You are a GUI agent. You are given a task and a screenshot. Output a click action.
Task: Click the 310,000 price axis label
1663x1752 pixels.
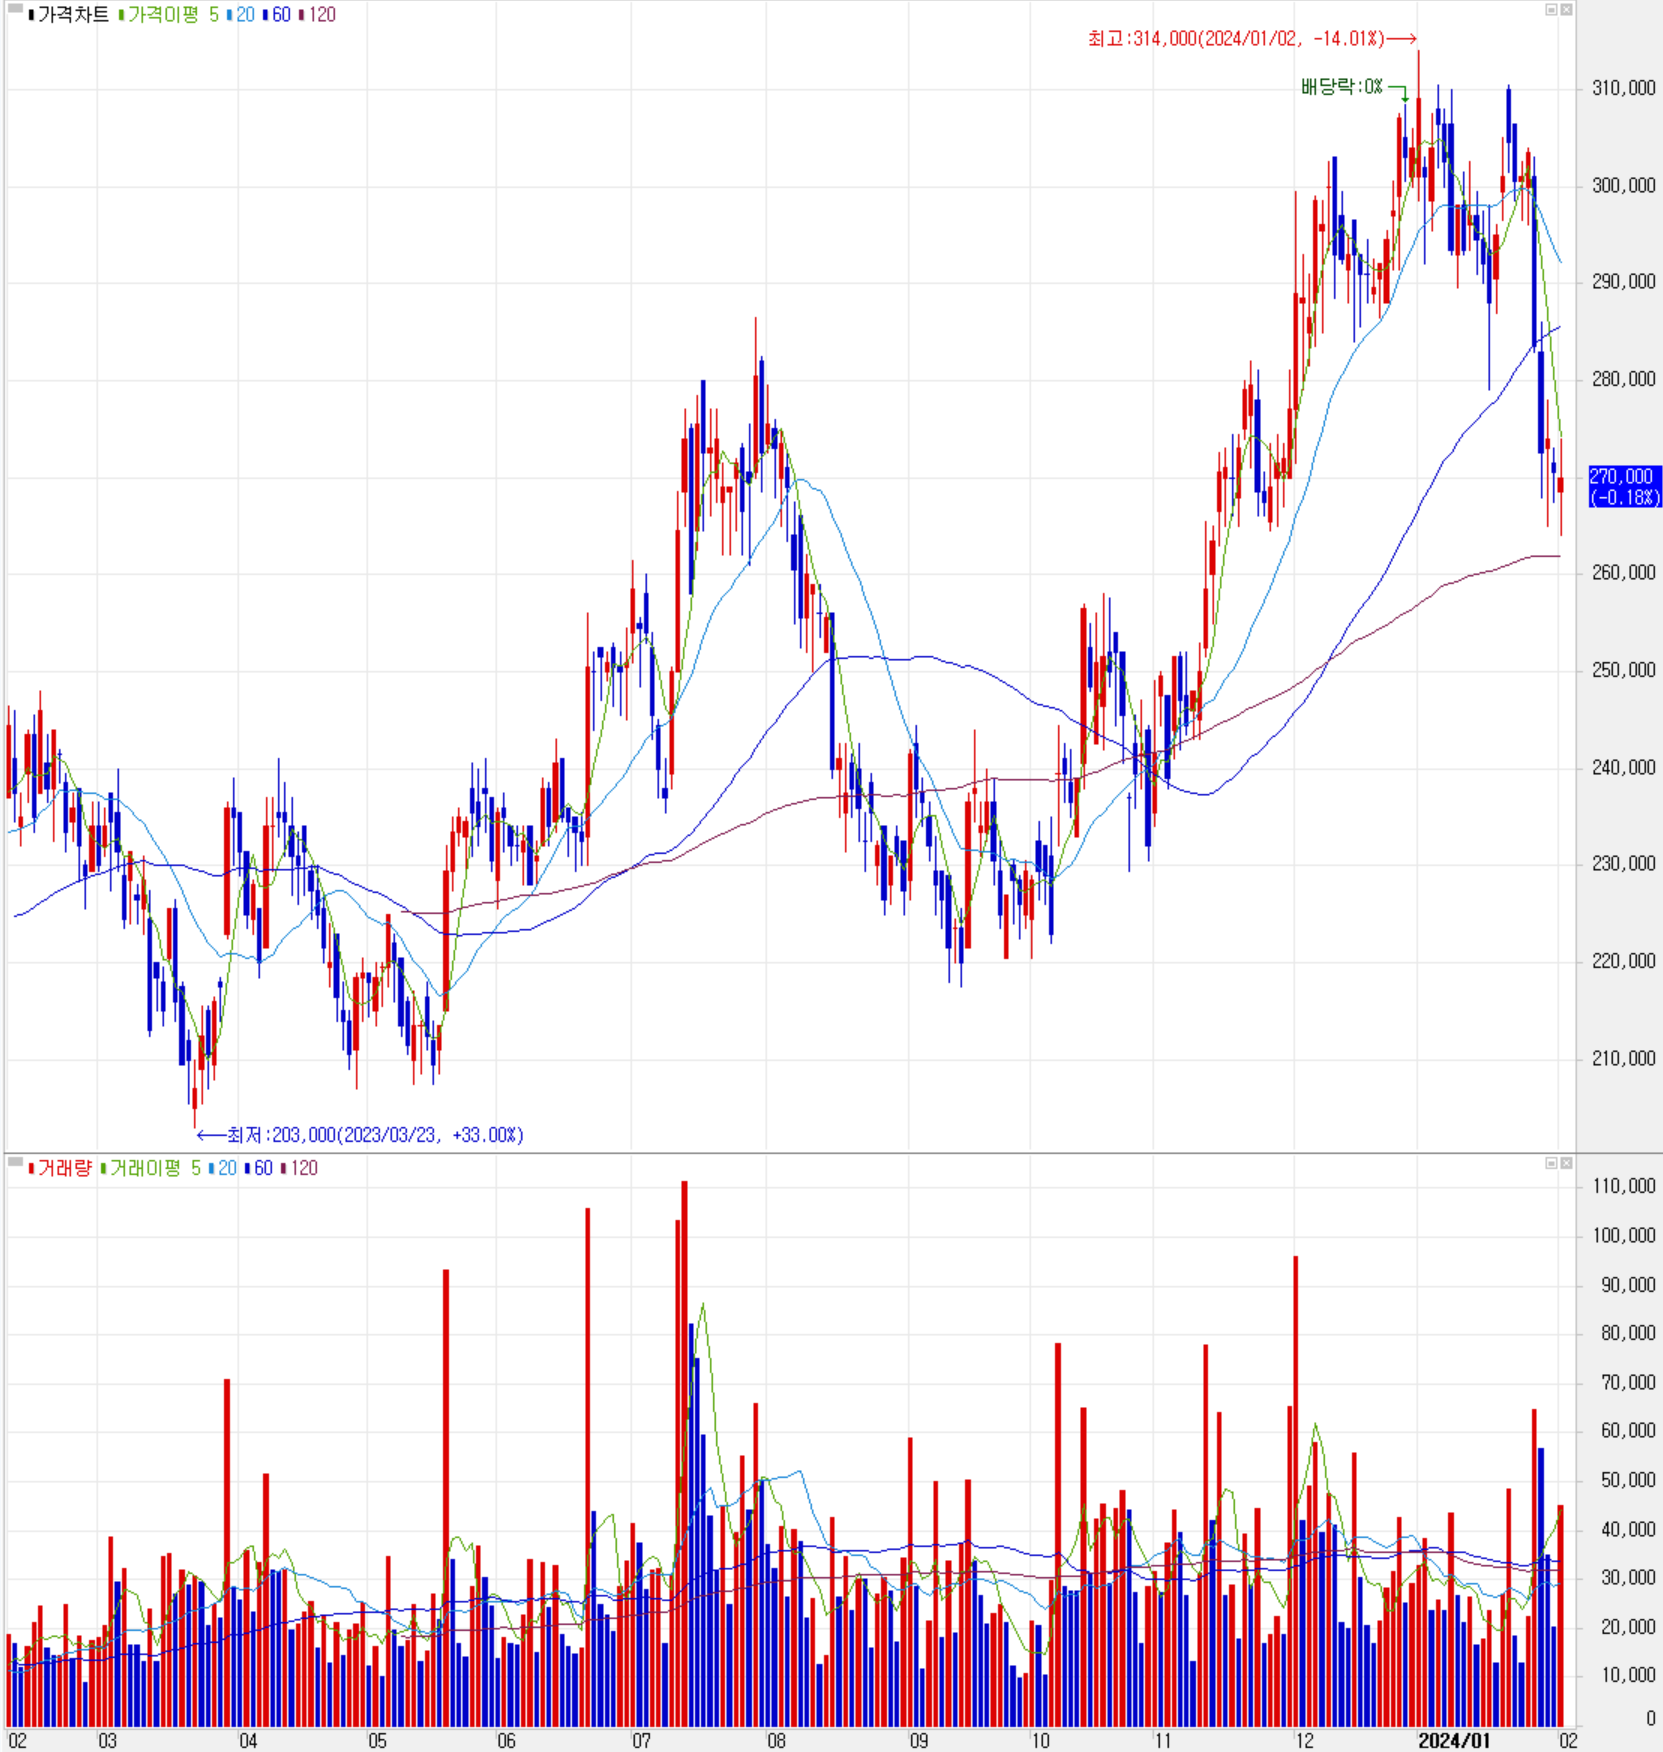click(1624, 88)
